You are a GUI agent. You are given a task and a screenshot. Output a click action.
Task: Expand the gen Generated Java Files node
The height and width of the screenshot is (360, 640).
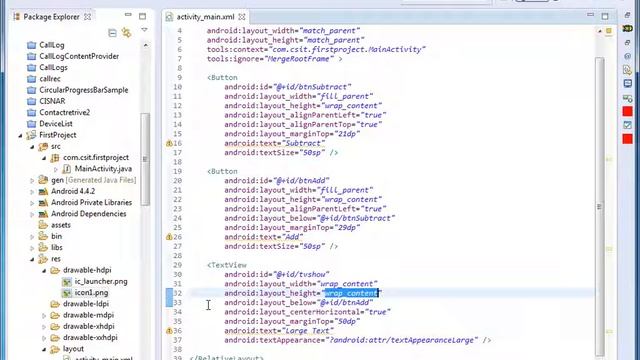pos(32,180)
